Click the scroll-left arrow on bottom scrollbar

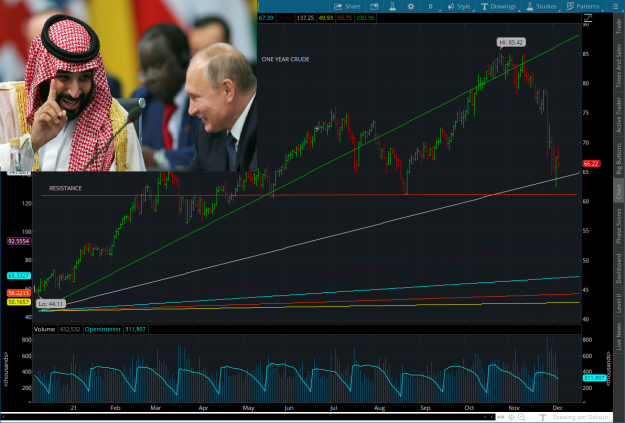pos(485,417)
